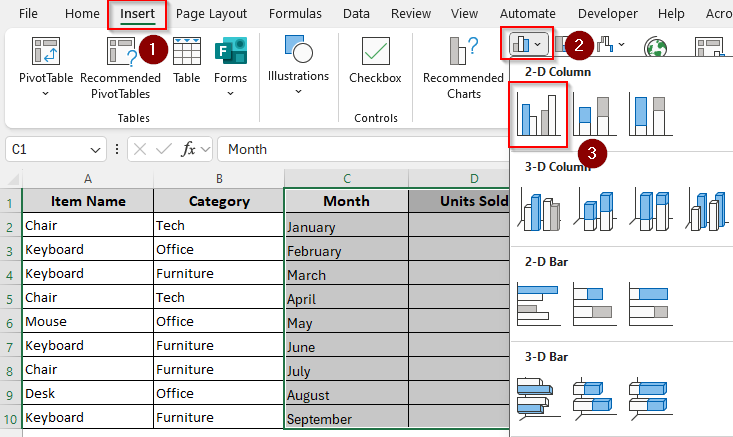Select the Category header cell
Image resolution: width=733 pixels, height=437 pixels.
pyautogui.click(x=218, y=200)
